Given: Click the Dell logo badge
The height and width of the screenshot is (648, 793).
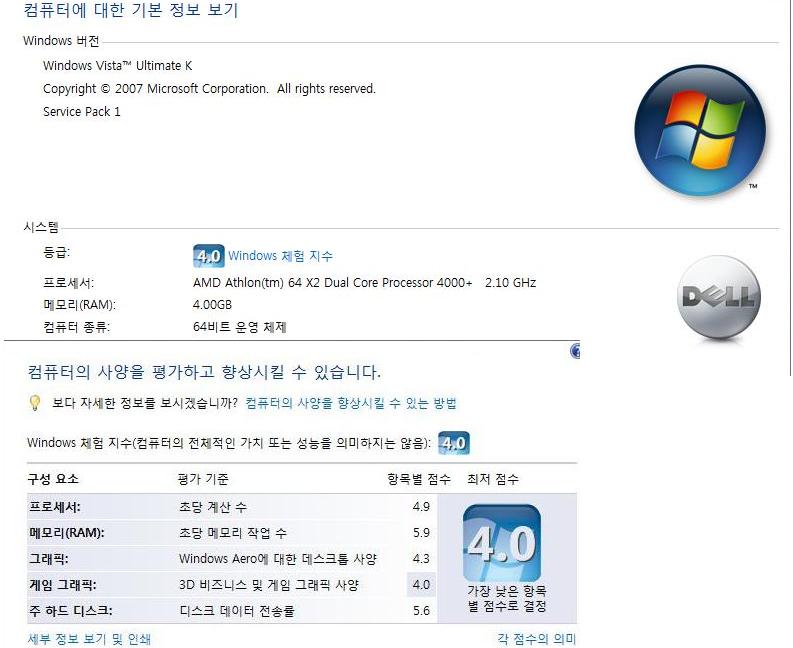Looking at the screenshot, I should [719, 297].
